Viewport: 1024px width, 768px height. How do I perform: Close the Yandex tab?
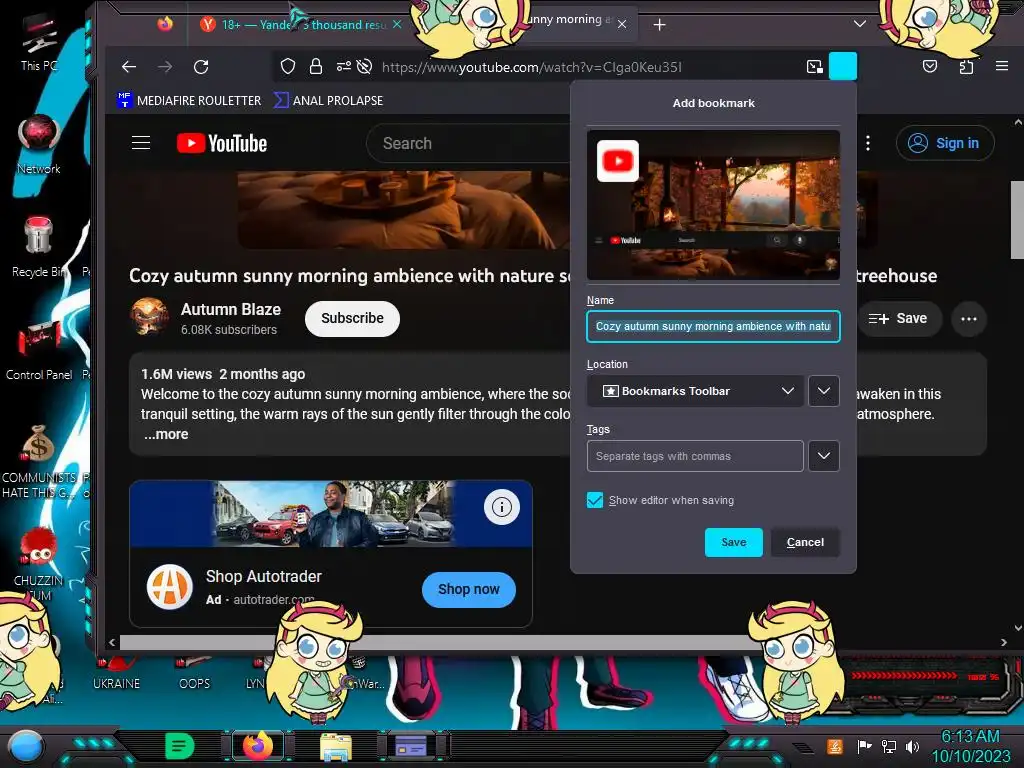click(396, 24)
